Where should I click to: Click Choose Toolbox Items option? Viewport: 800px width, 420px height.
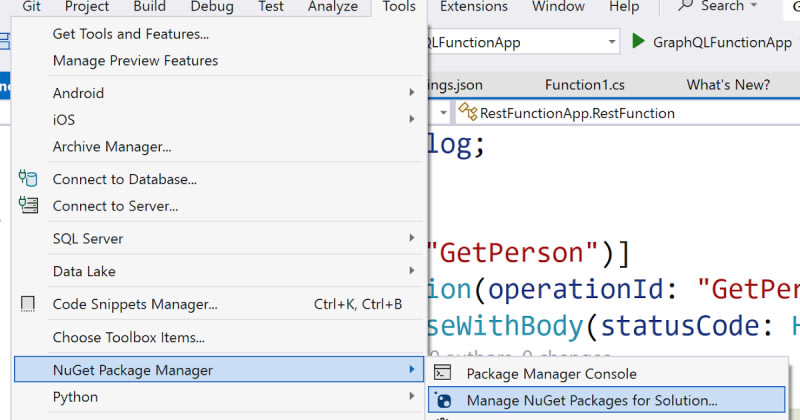(129, 337)
